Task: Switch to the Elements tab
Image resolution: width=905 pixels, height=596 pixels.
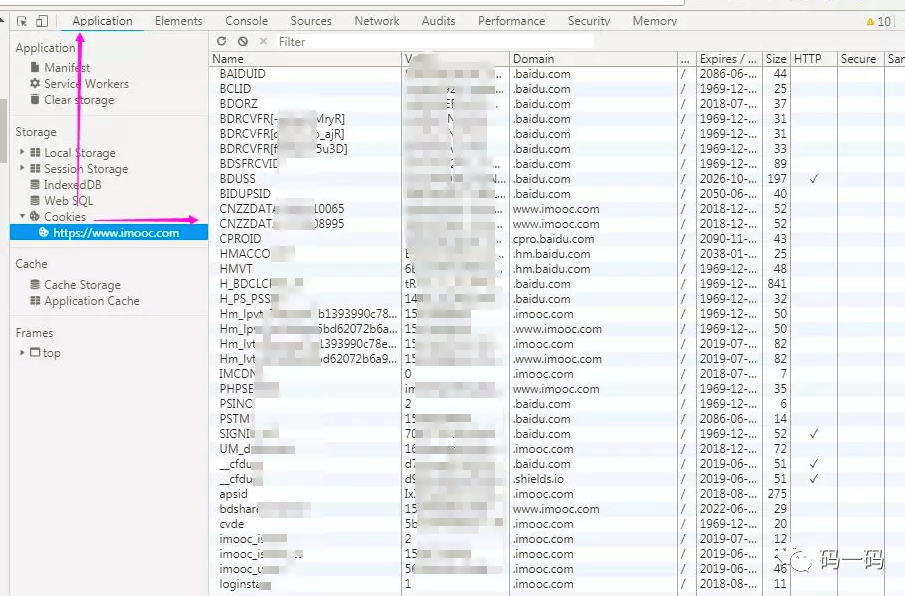Action: click(x=178, y=21)
